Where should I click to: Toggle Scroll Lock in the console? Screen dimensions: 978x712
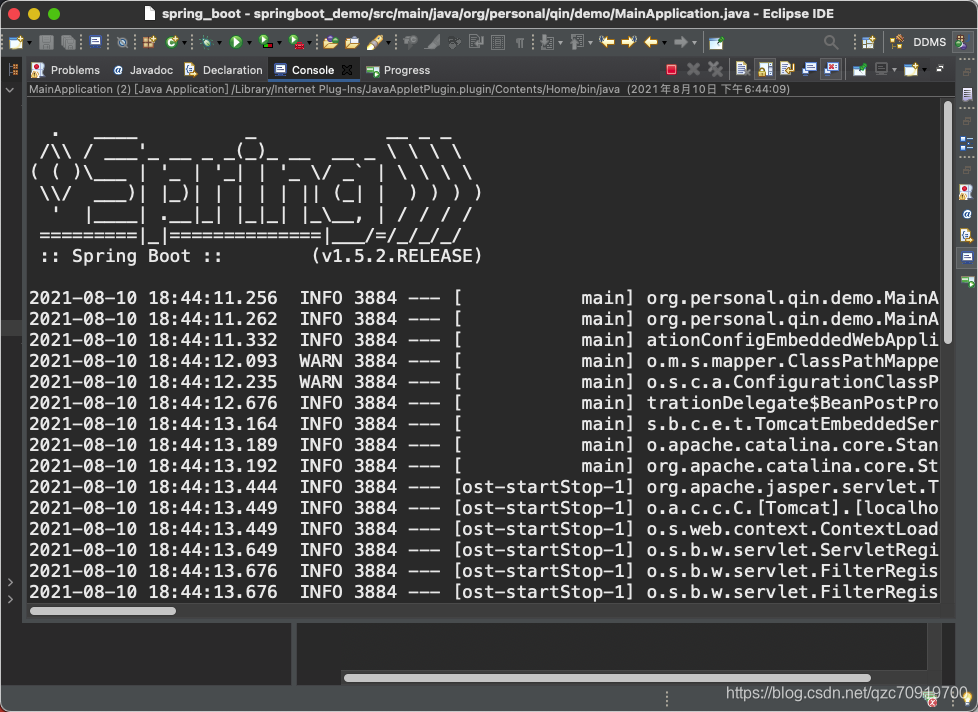point(765,69)
